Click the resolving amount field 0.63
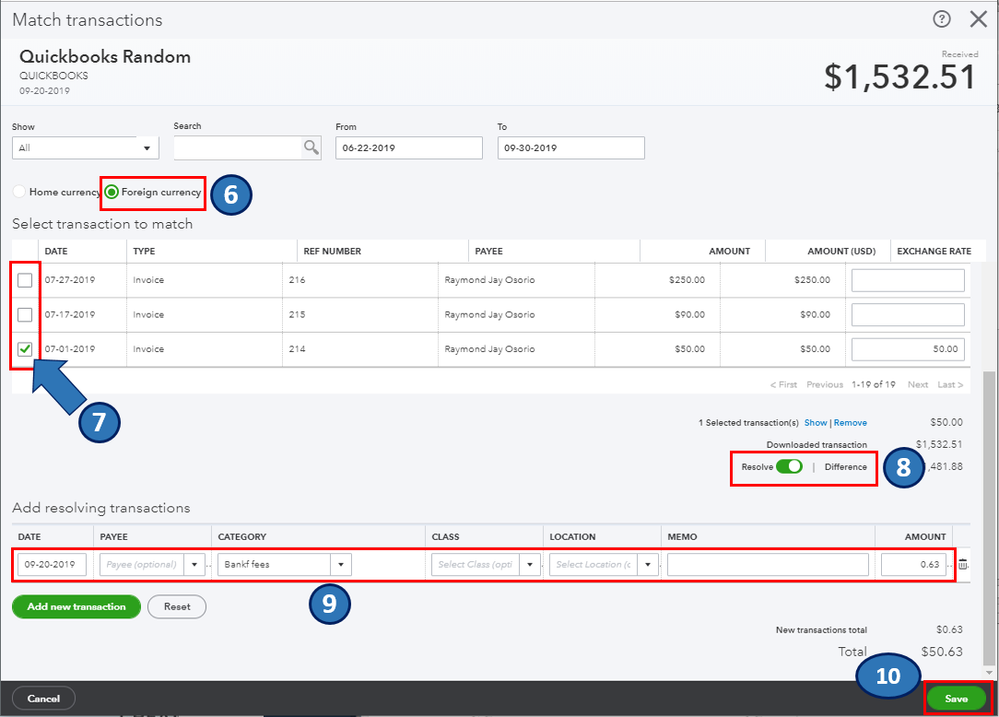Viewport: 999px width, 717px height. pos(914,564)
